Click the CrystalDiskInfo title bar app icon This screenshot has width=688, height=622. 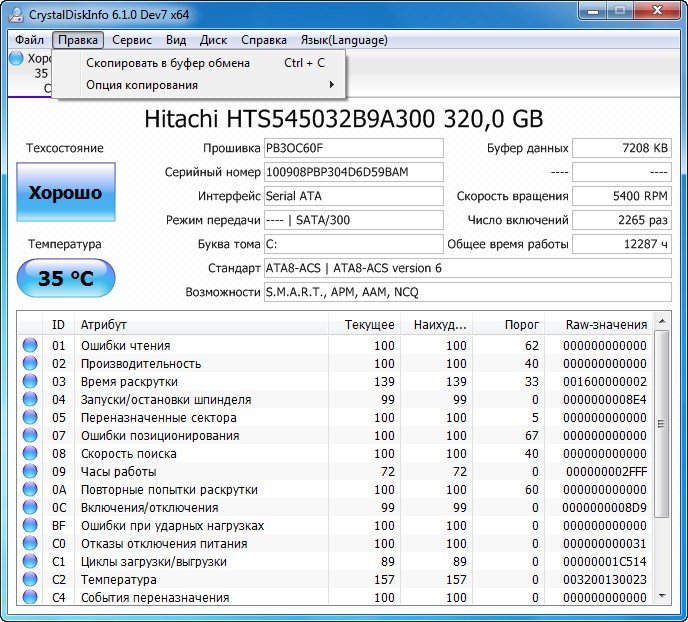click(x=17, y=14)
